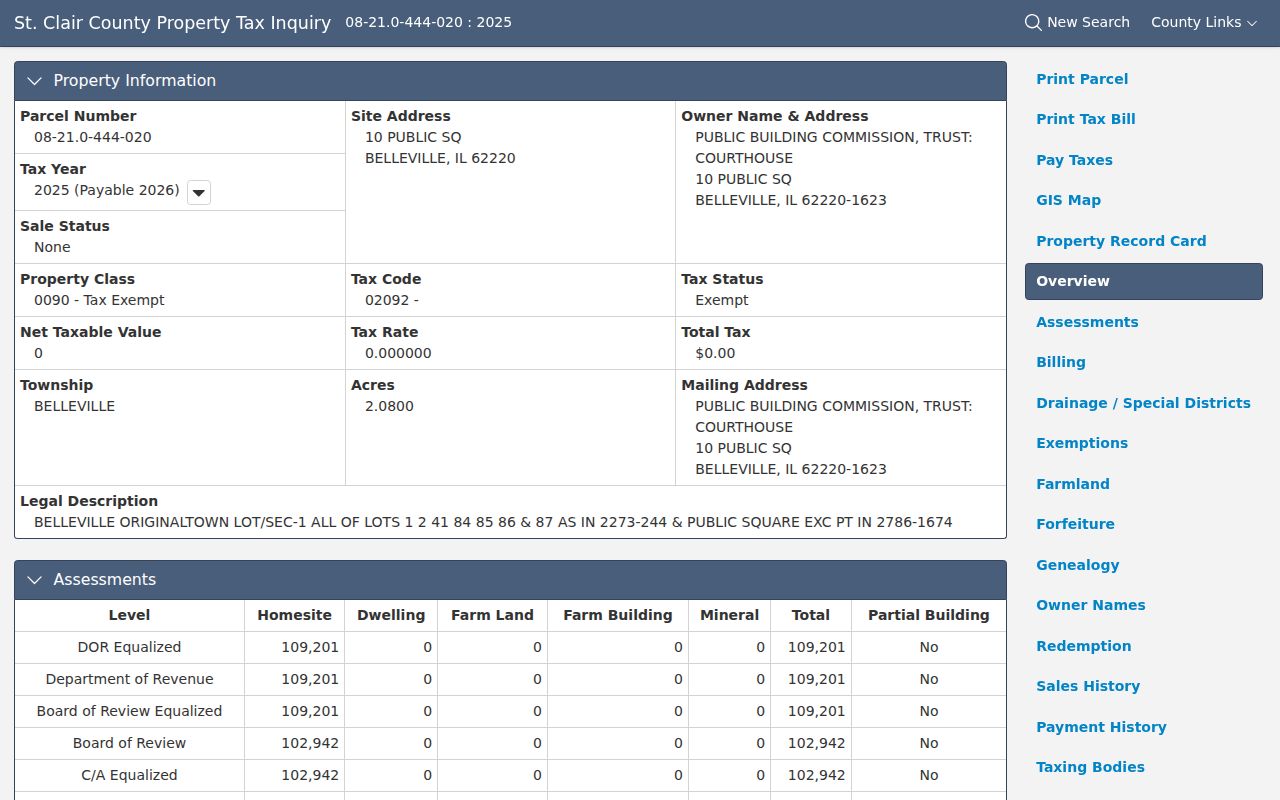Switch to the Assessments sidebar section
1280x800 pixels.
1087,322
